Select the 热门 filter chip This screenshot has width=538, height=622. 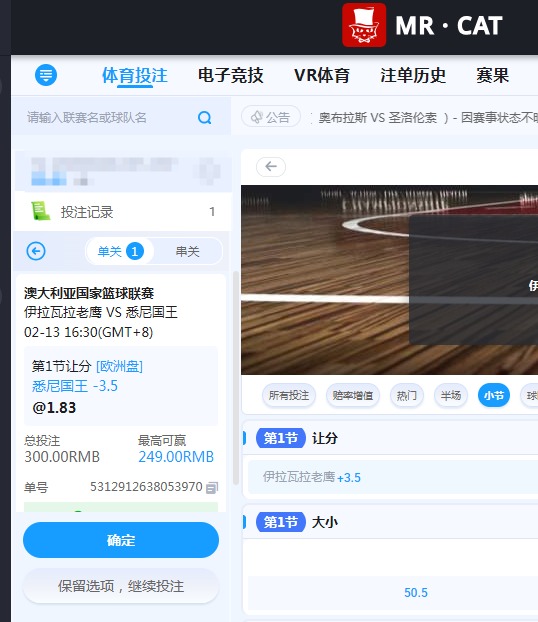(x=407, y=395)
